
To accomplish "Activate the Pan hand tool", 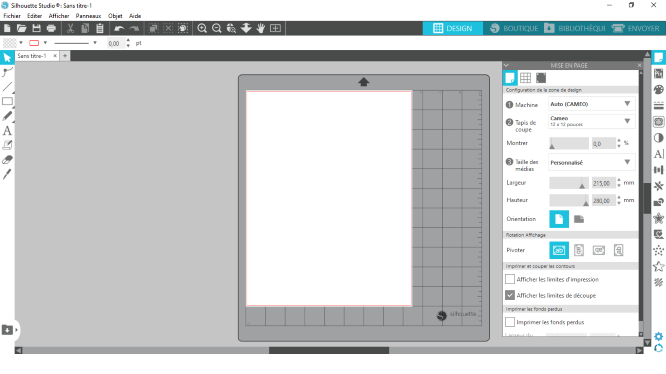I will [261, 28].
